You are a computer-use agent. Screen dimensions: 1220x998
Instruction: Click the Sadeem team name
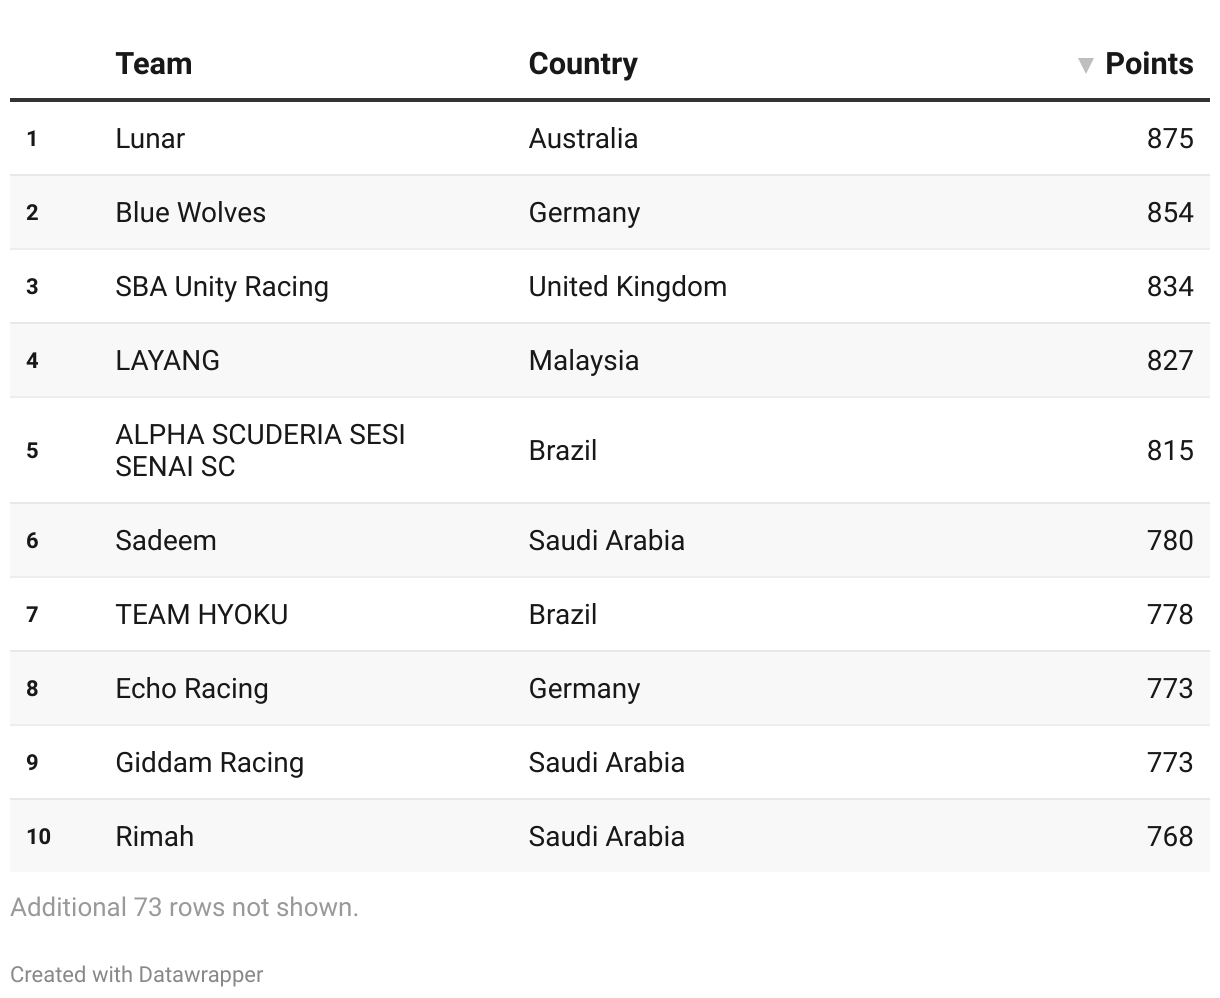point(165,540)
